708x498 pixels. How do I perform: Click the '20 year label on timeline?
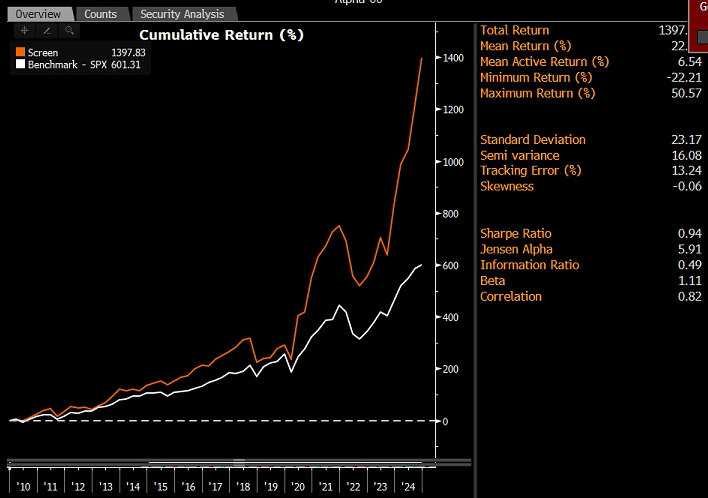[298, 487]
